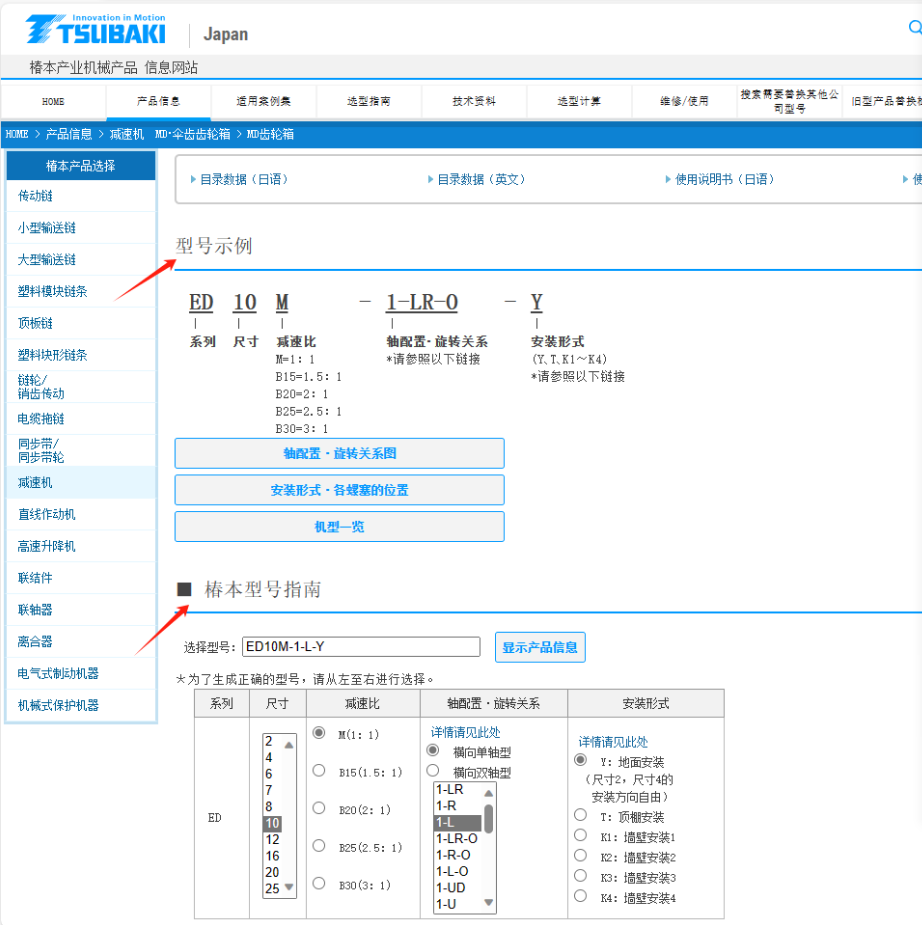
Task: Click 减速机 in the sidebar
Action: pyautogui.click(x=35, y=482)
